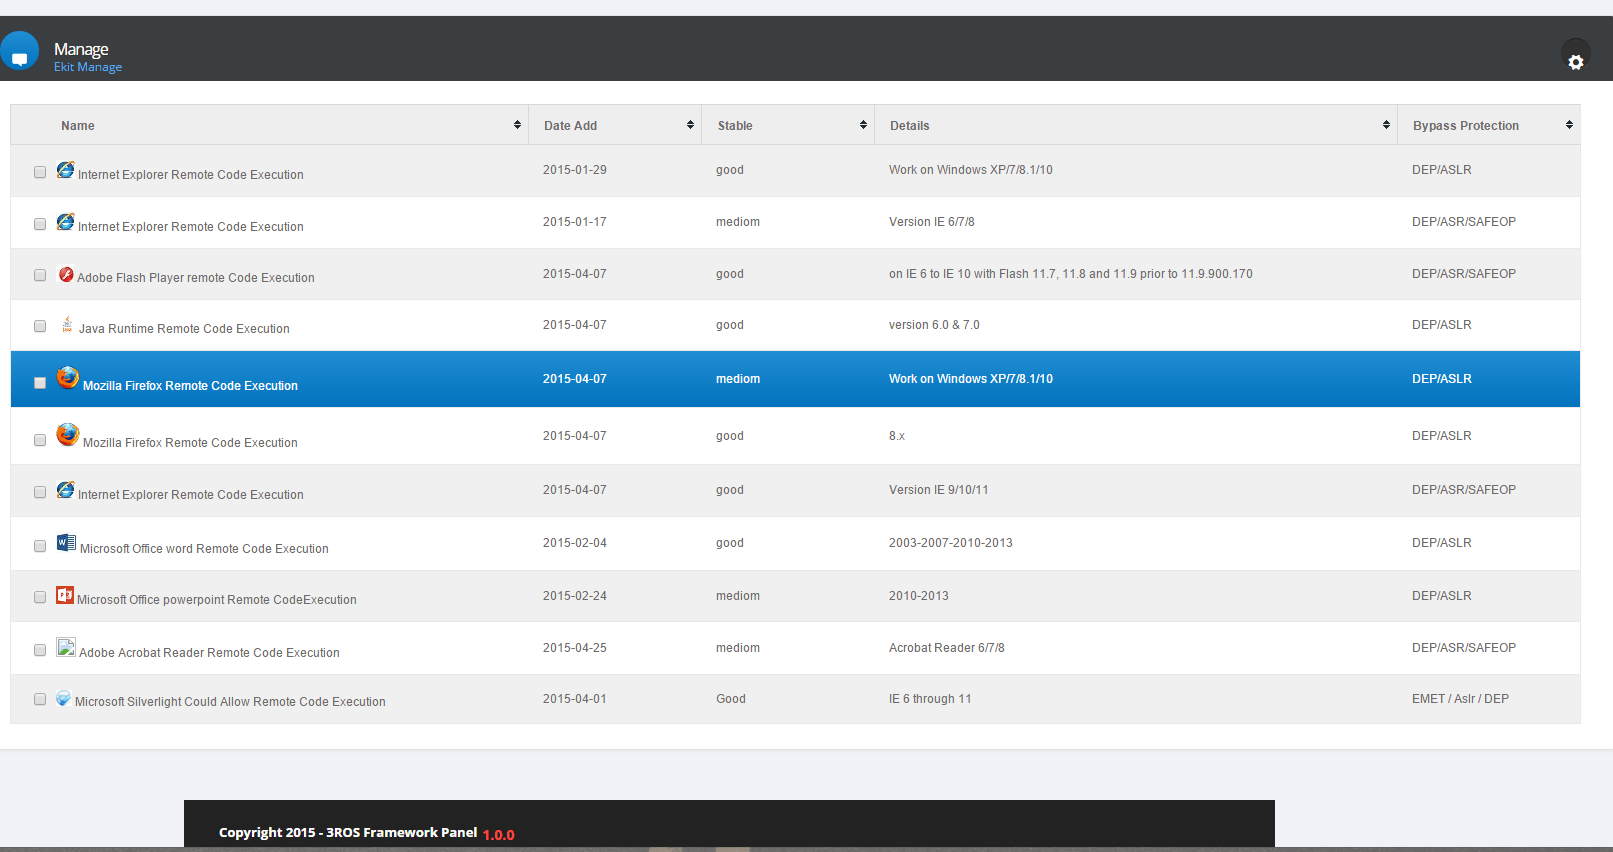Check the Java Runtime row checkbox

(x=40, y=326)
